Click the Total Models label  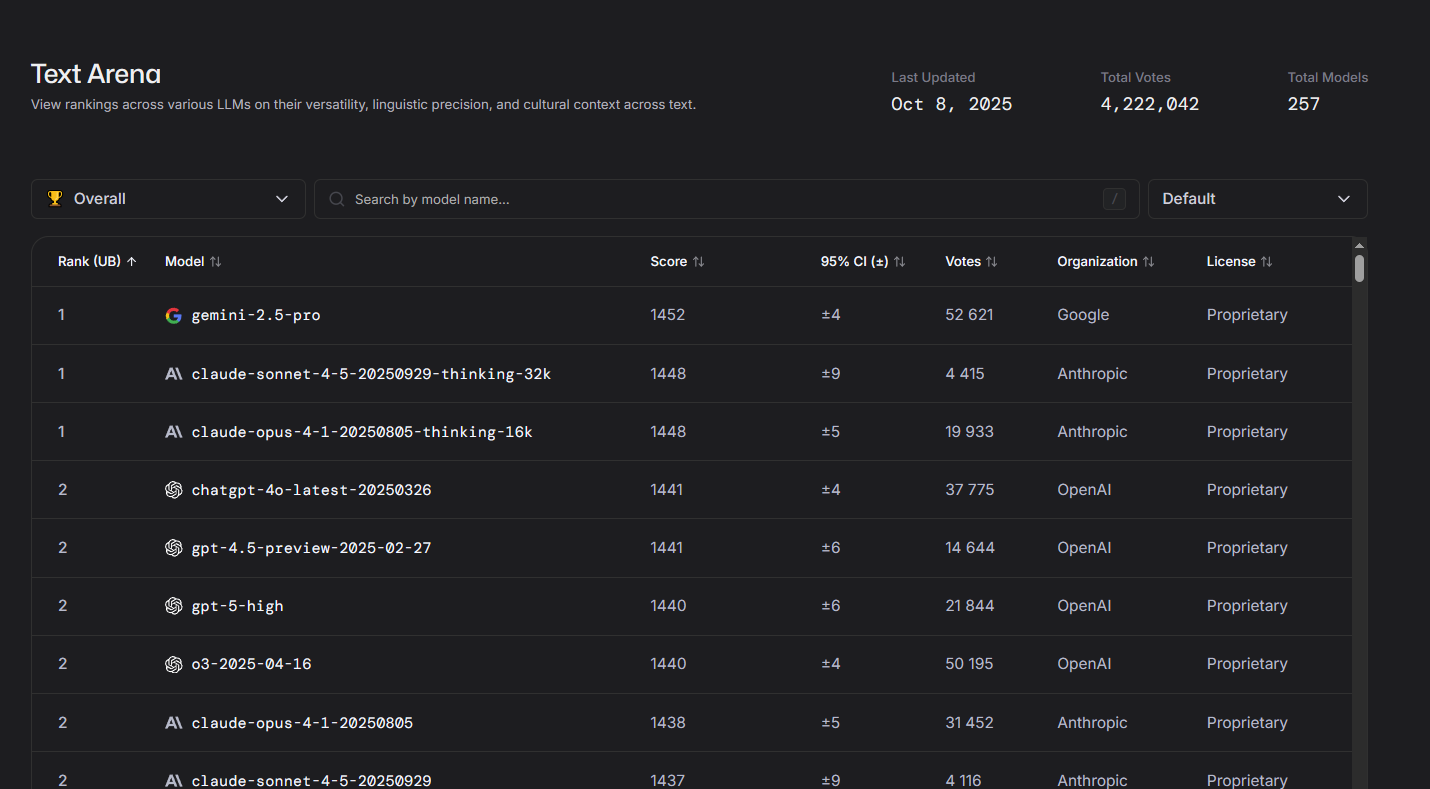coord(1328,78)
